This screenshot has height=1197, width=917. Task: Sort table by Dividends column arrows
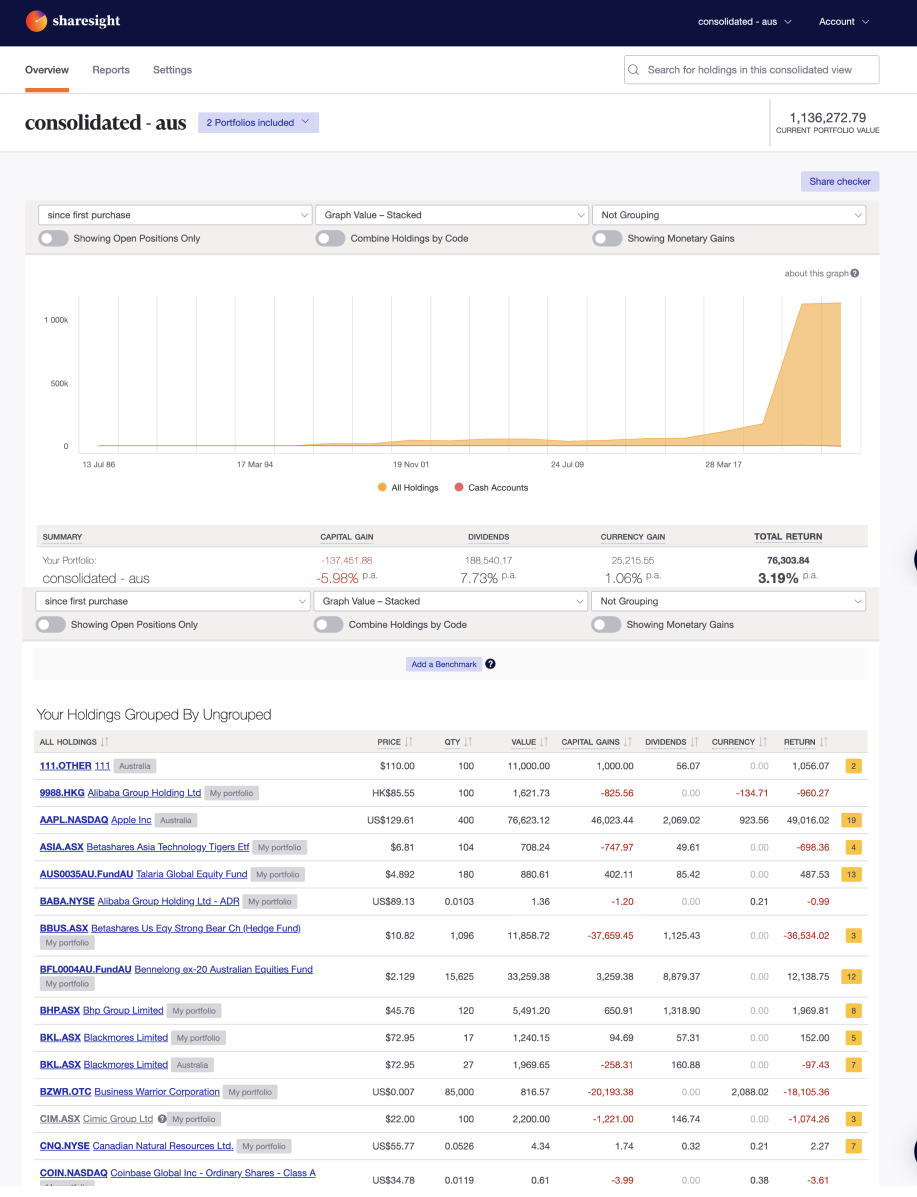click(694, 742)
